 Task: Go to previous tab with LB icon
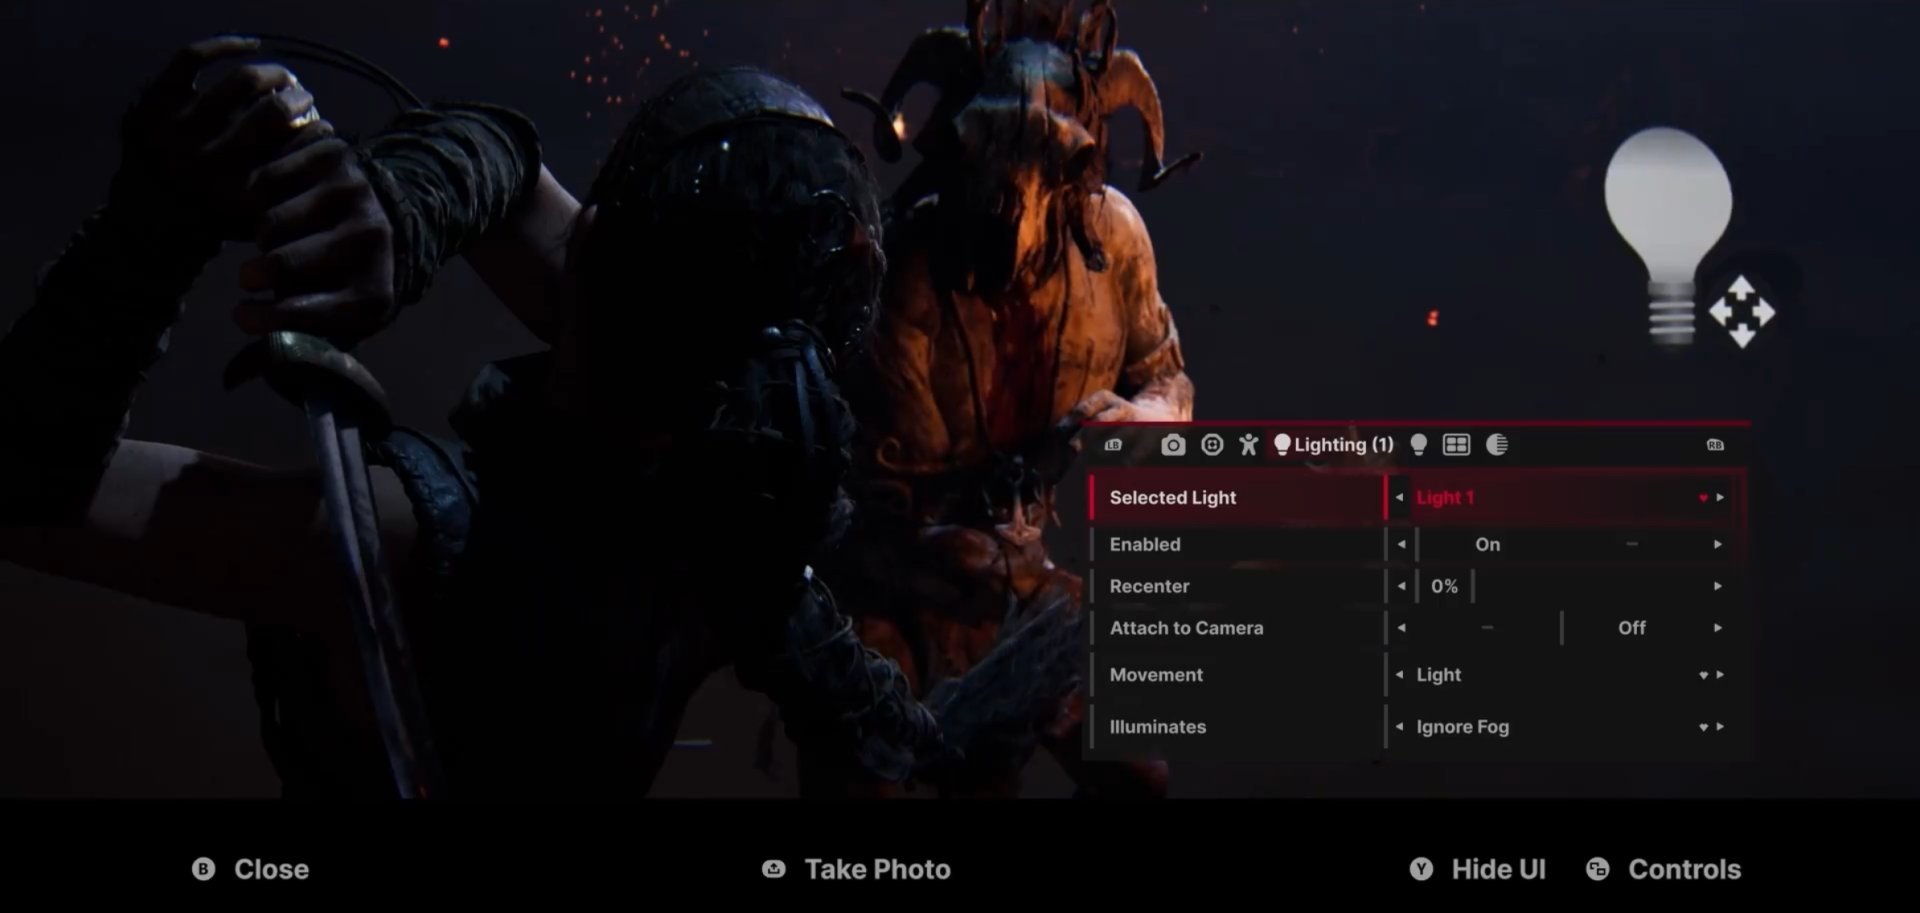1113,445
